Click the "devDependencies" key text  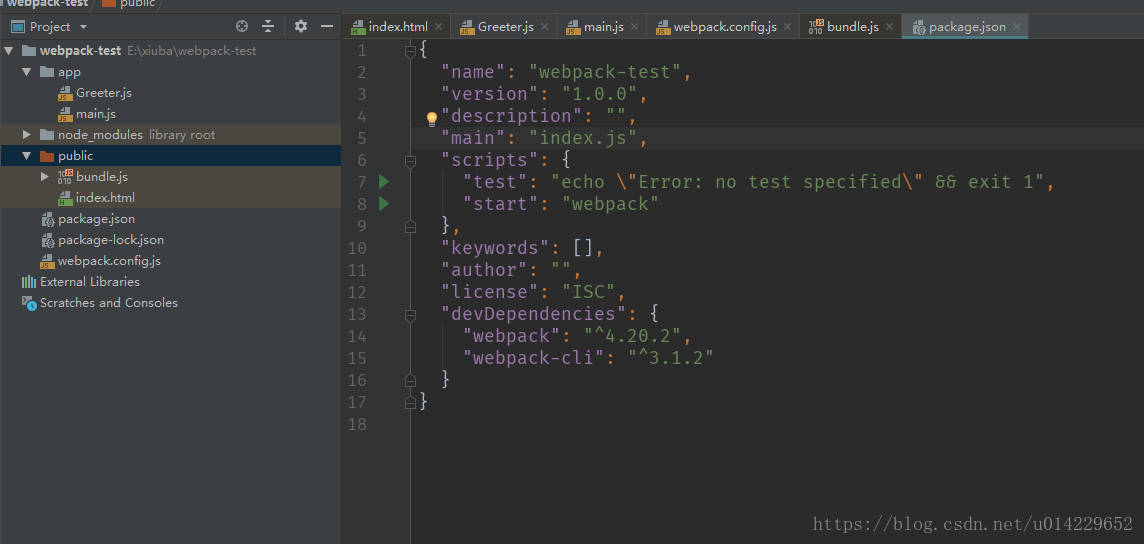534,314
